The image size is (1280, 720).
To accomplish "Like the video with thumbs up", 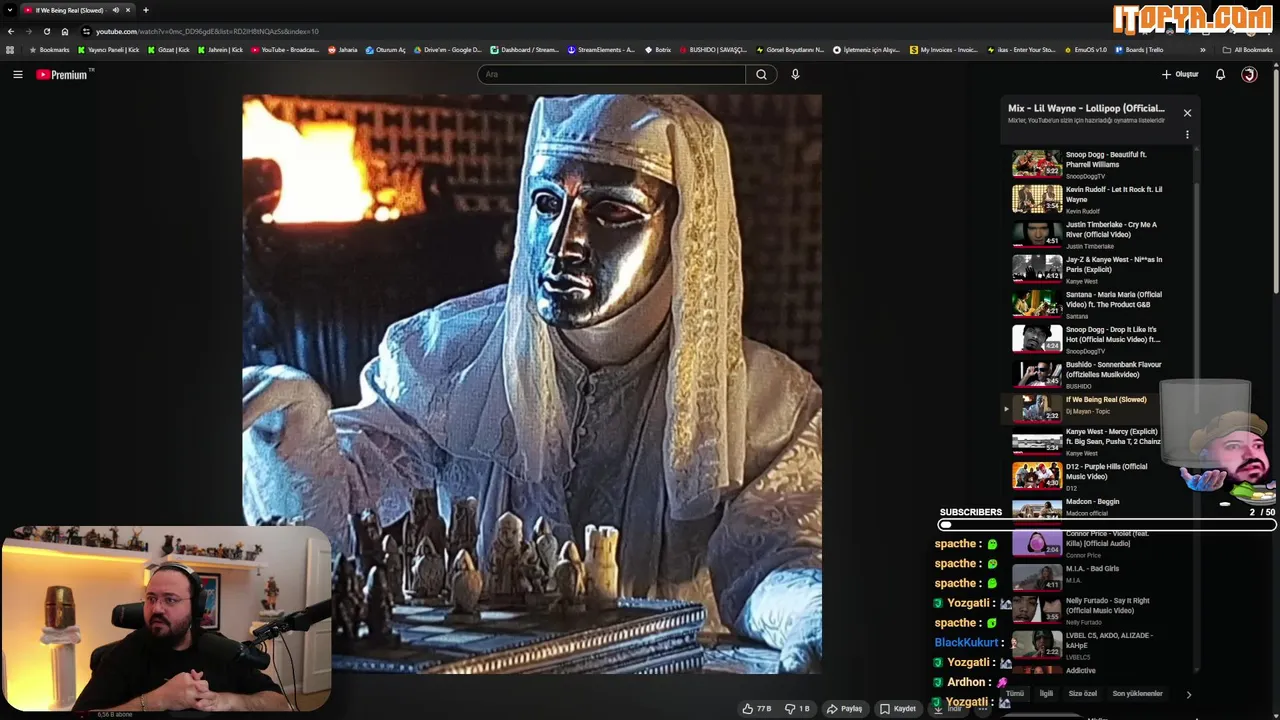I will 757,708.
